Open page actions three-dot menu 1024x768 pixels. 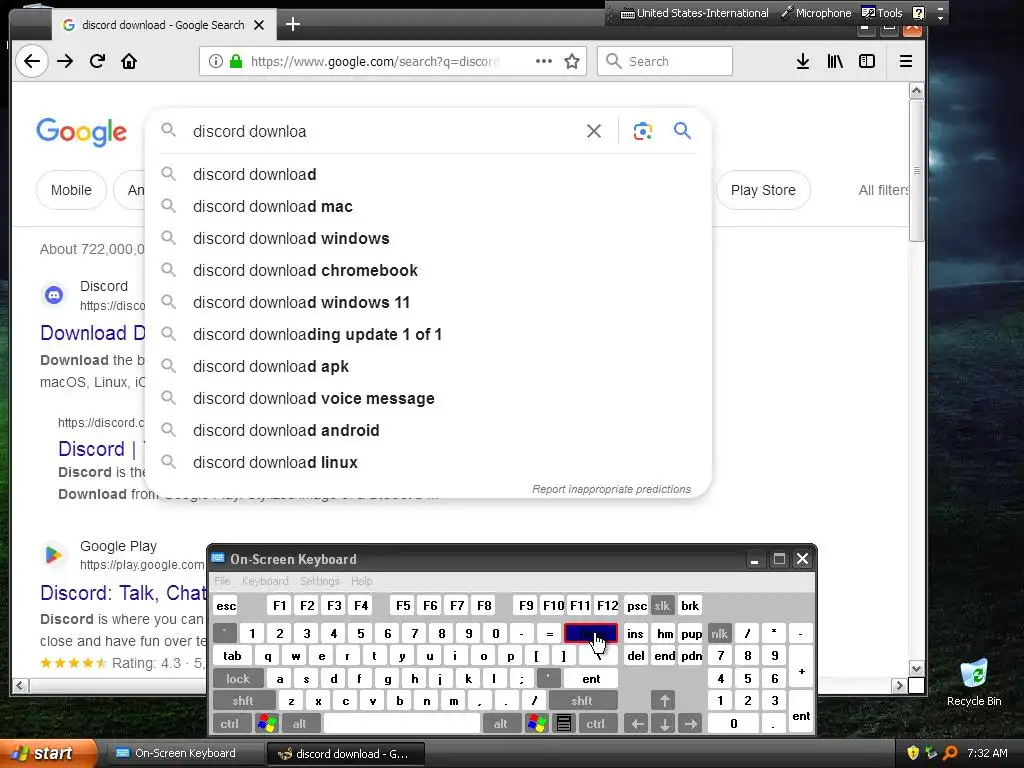coord(543,61)
